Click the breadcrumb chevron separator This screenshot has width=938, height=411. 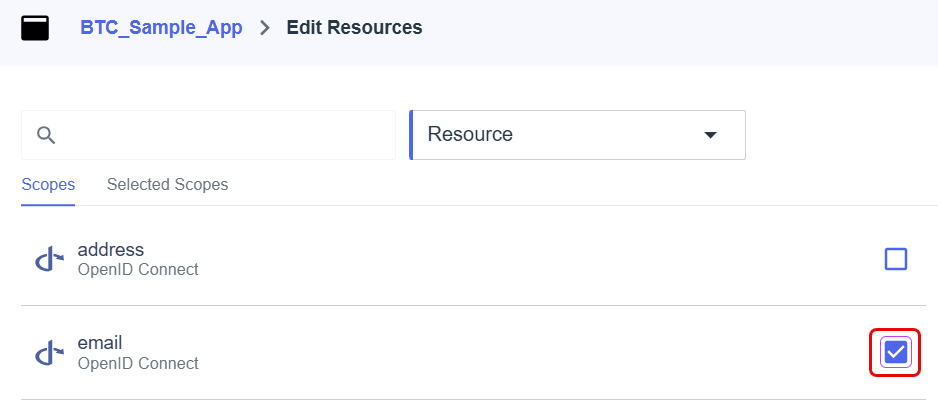click(x=265, y=28)
